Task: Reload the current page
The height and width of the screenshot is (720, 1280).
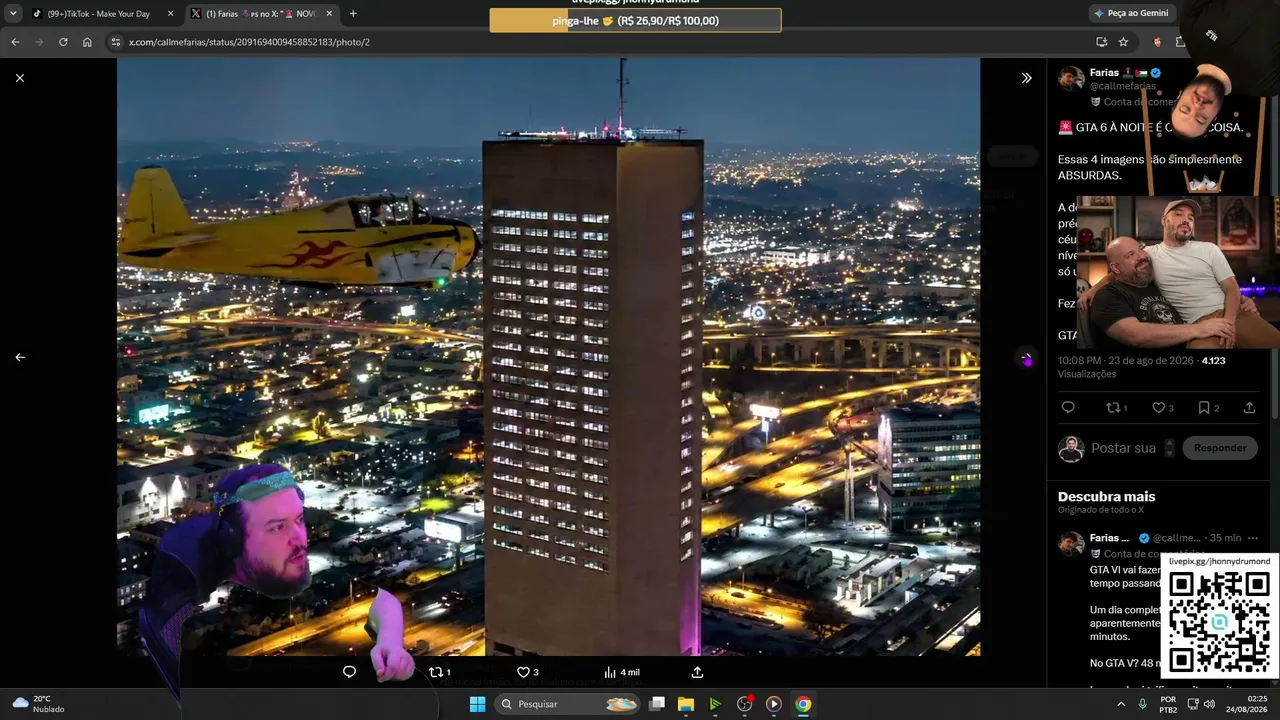Action: point(63,42)
